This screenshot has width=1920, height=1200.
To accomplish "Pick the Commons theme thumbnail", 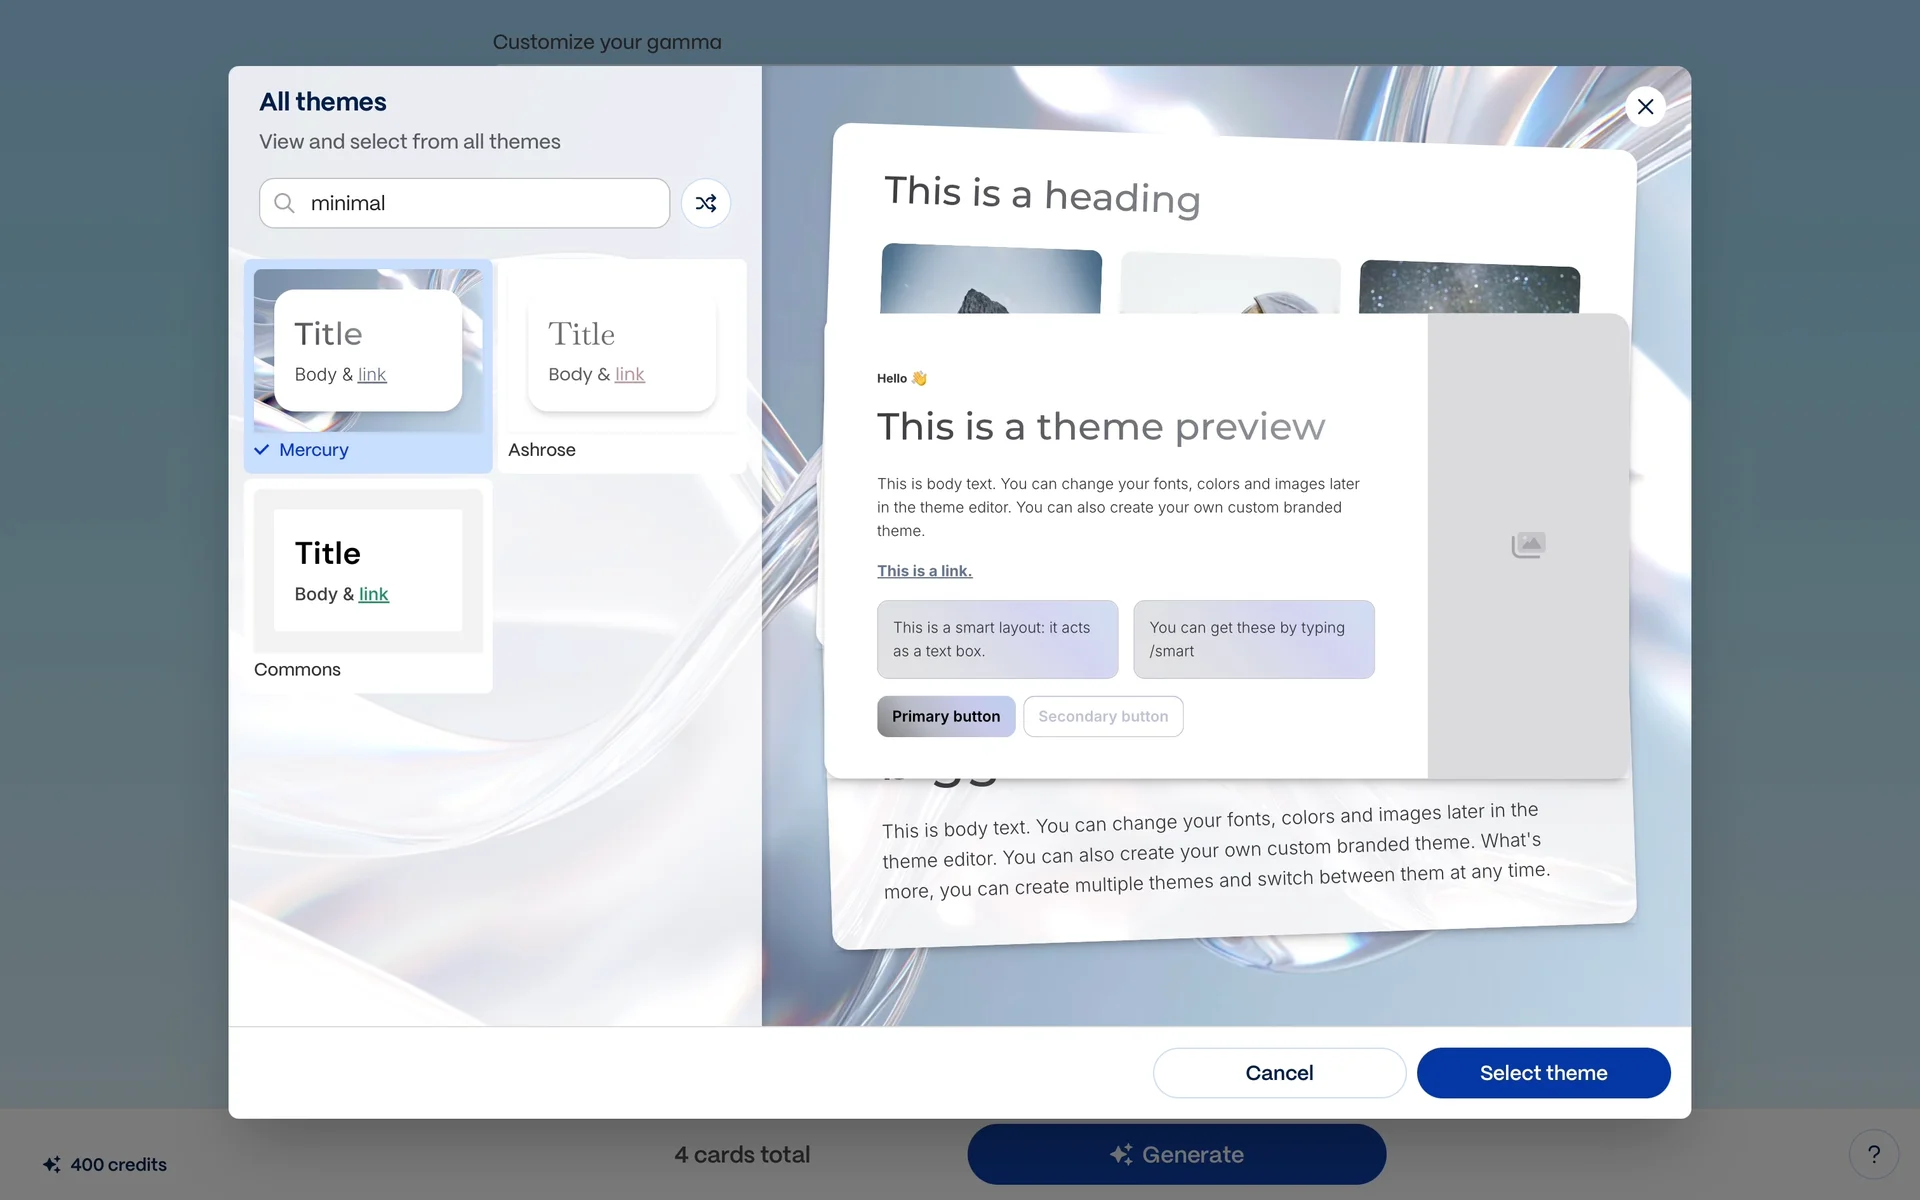I will tap(368, 570).
